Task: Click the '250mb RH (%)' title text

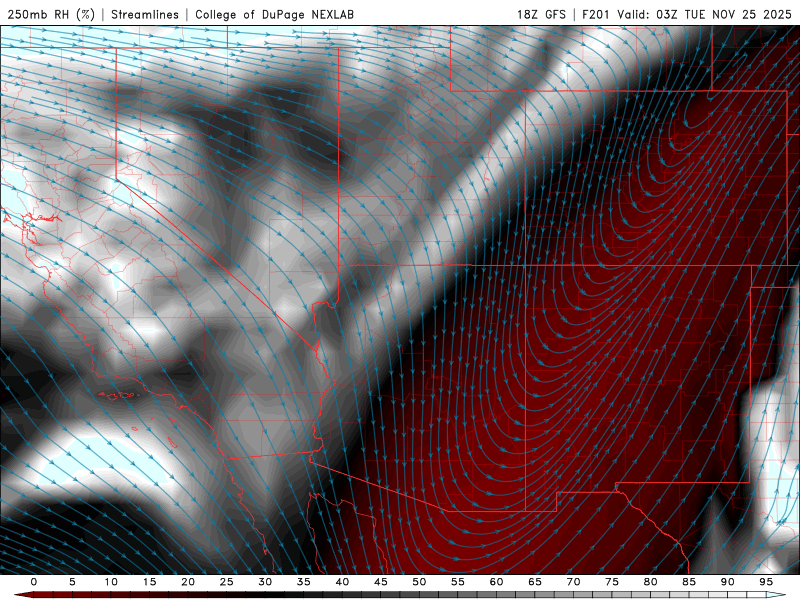Action: [51, 14]
